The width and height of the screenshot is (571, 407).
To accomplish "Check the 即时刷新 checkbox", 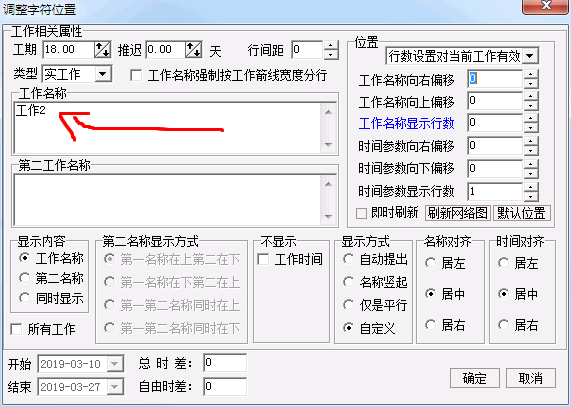I will tap(361, 213).
